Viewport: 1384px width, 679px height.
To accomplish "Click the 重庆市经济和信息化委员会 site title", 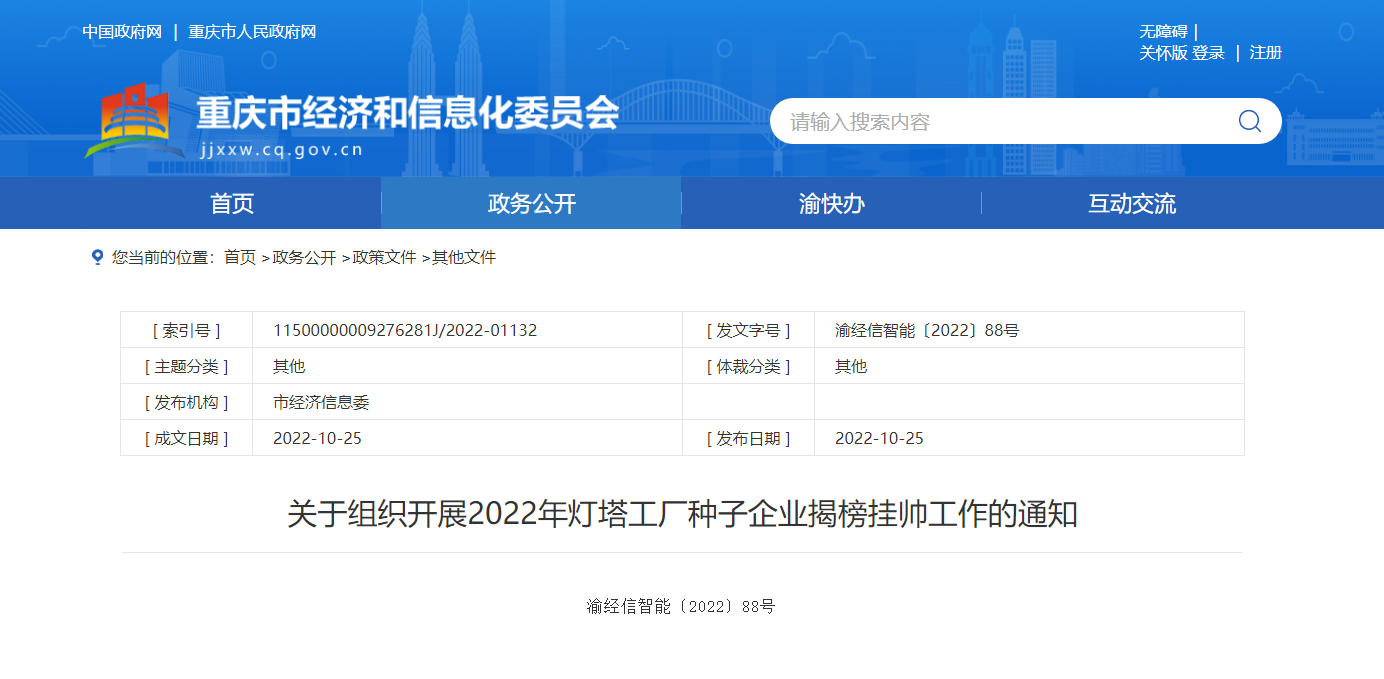I will [407, 113].
